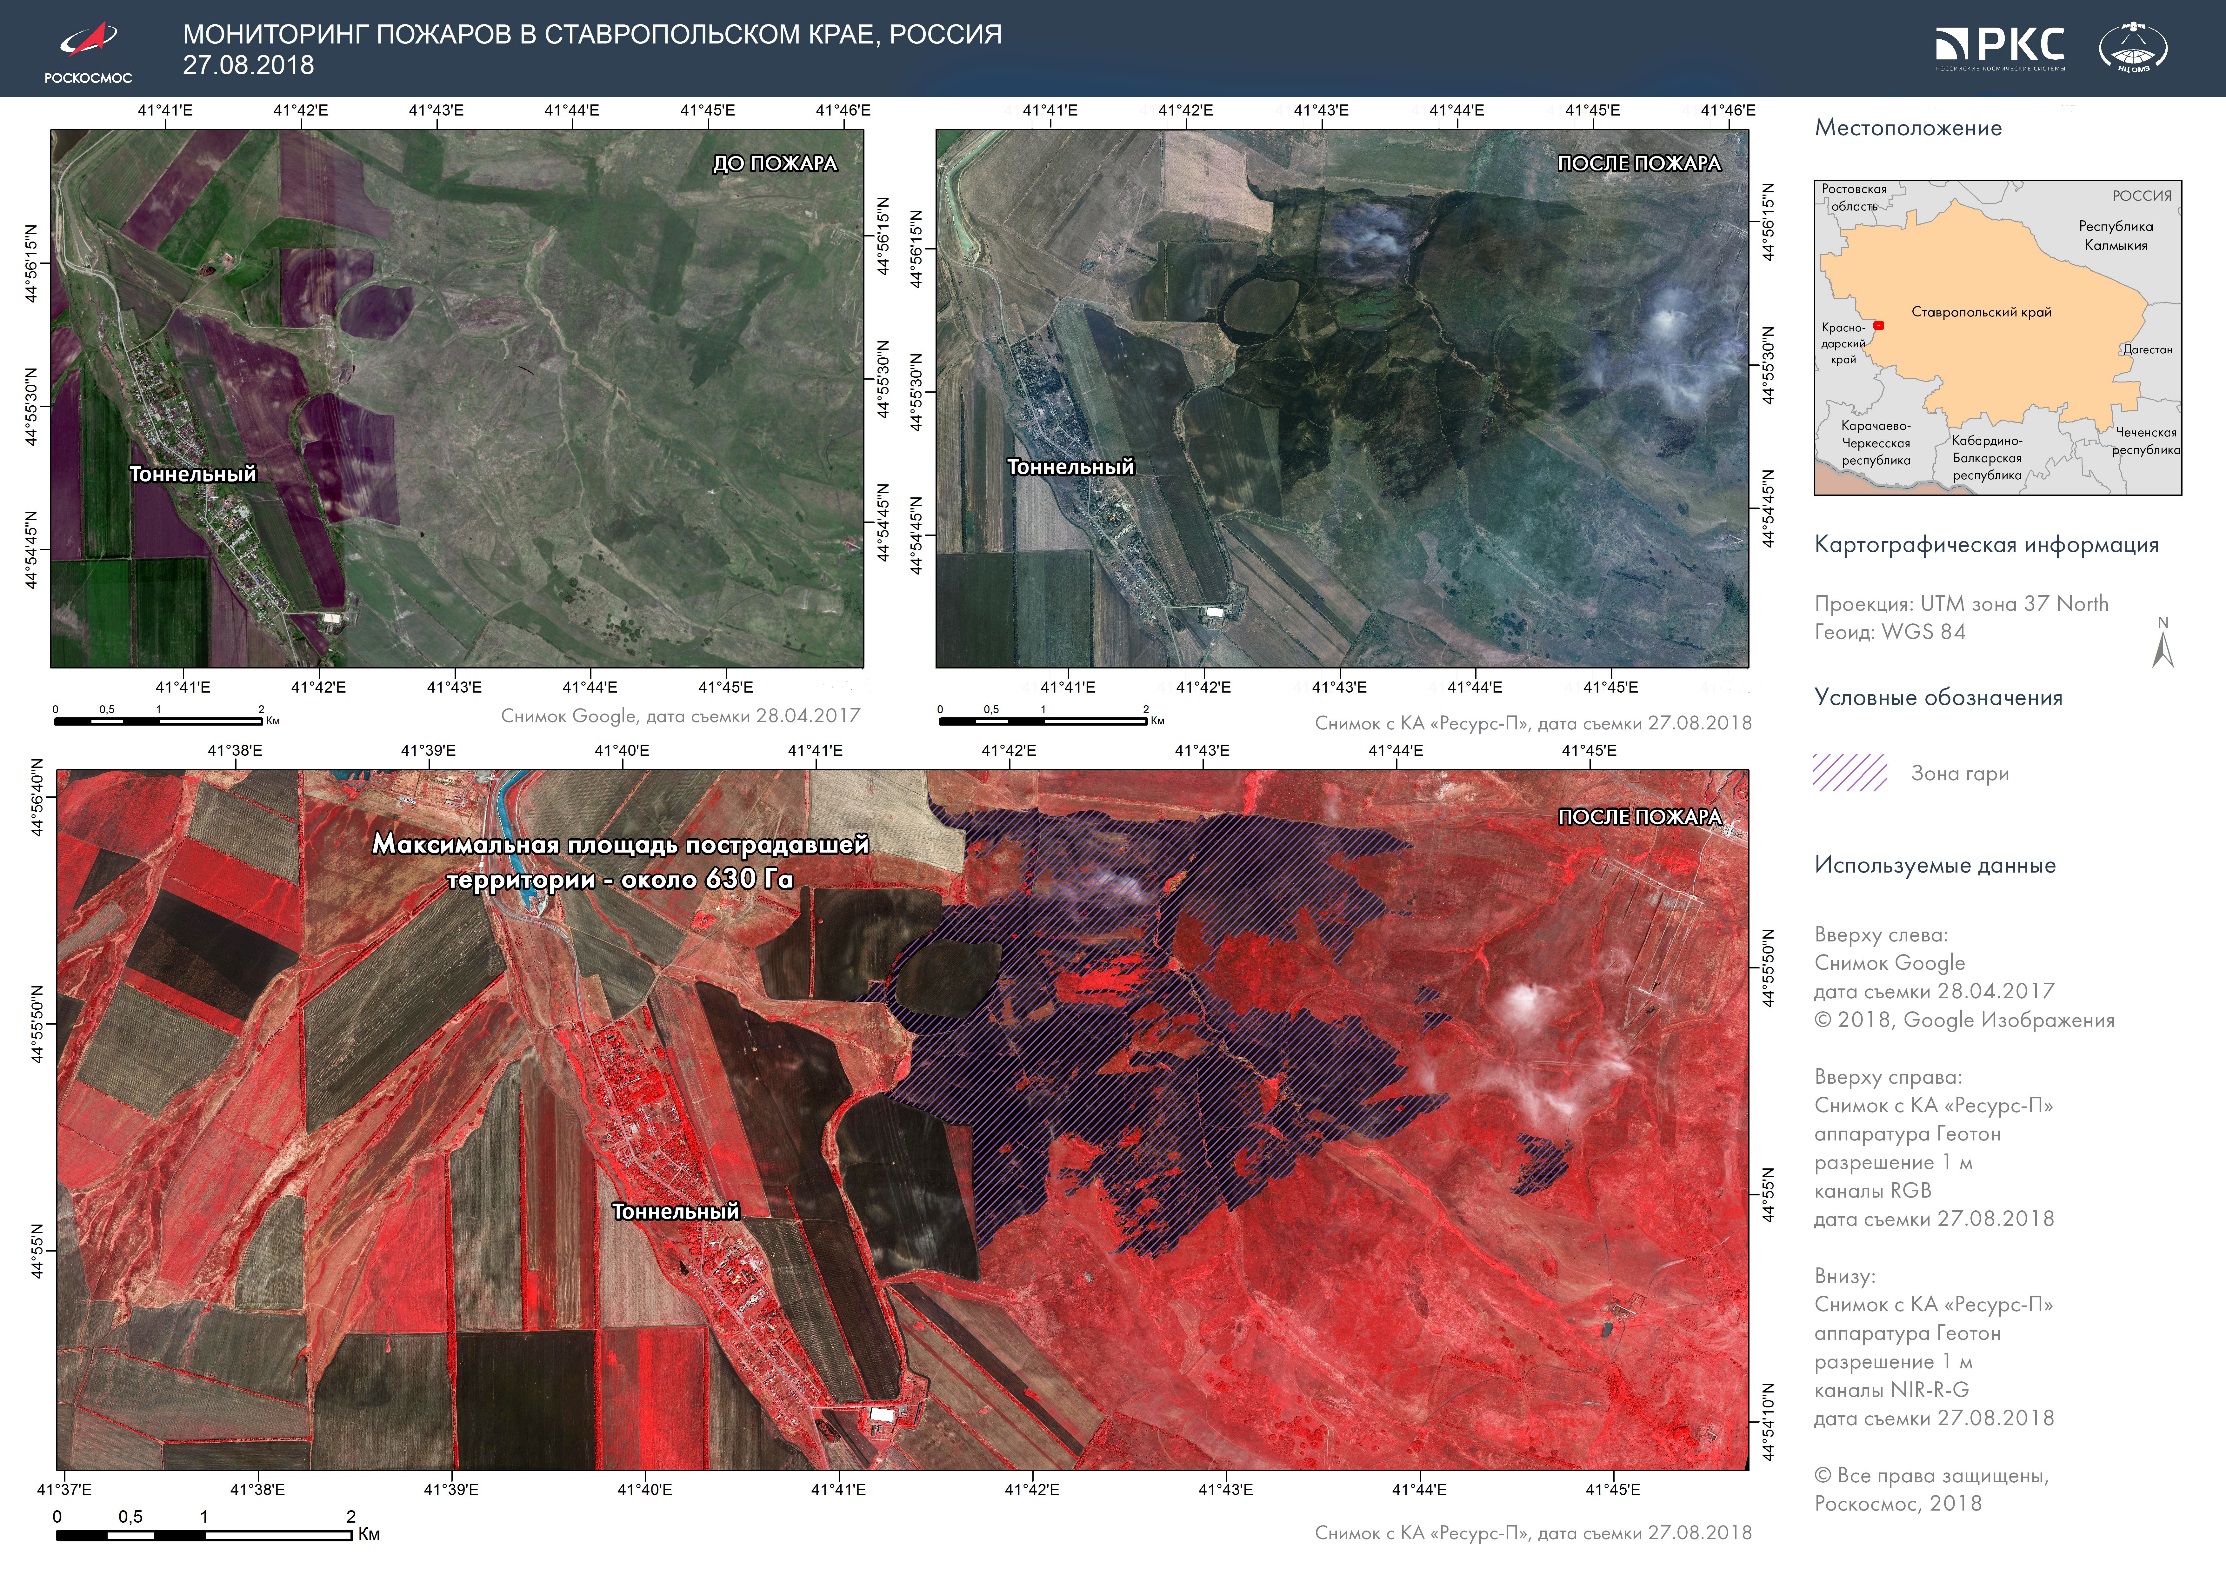Click the Условные обозначения heading

pos(1938,698)
